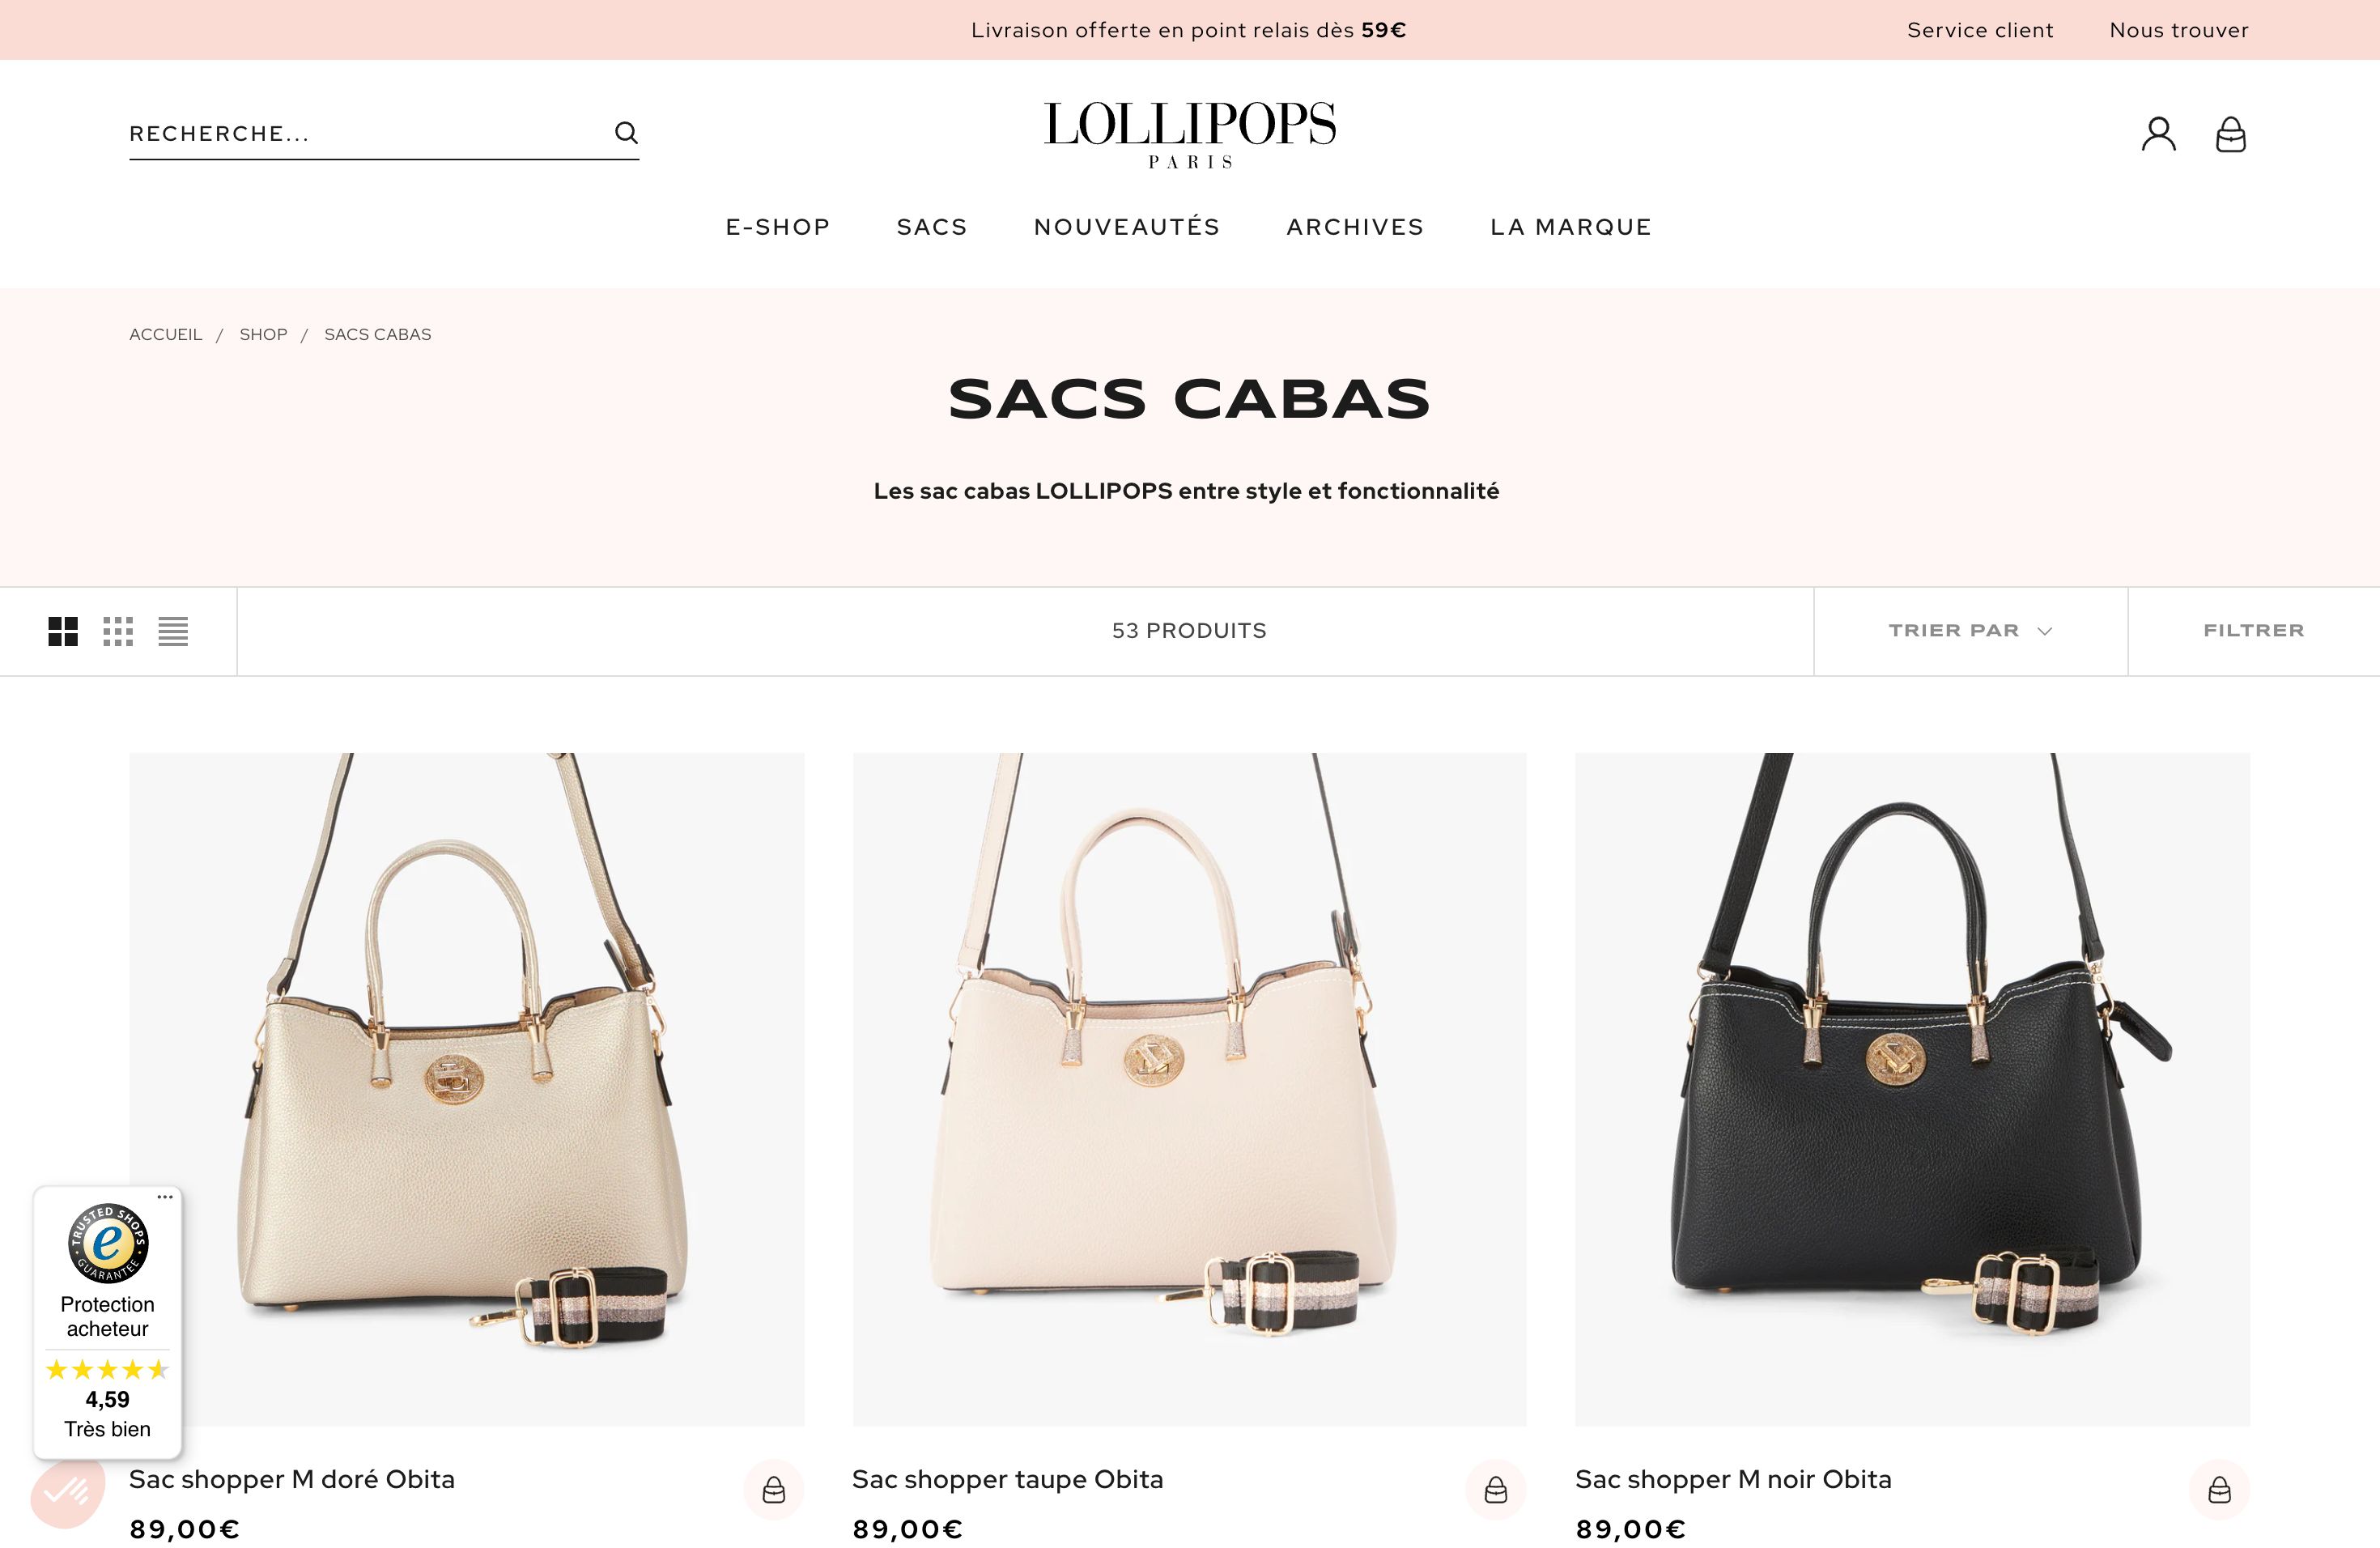Switch to large two-column grid view
Image resolution: width=2380 pixels, height=1548 pixels.
pyautogui.click(x=63, y=631)
